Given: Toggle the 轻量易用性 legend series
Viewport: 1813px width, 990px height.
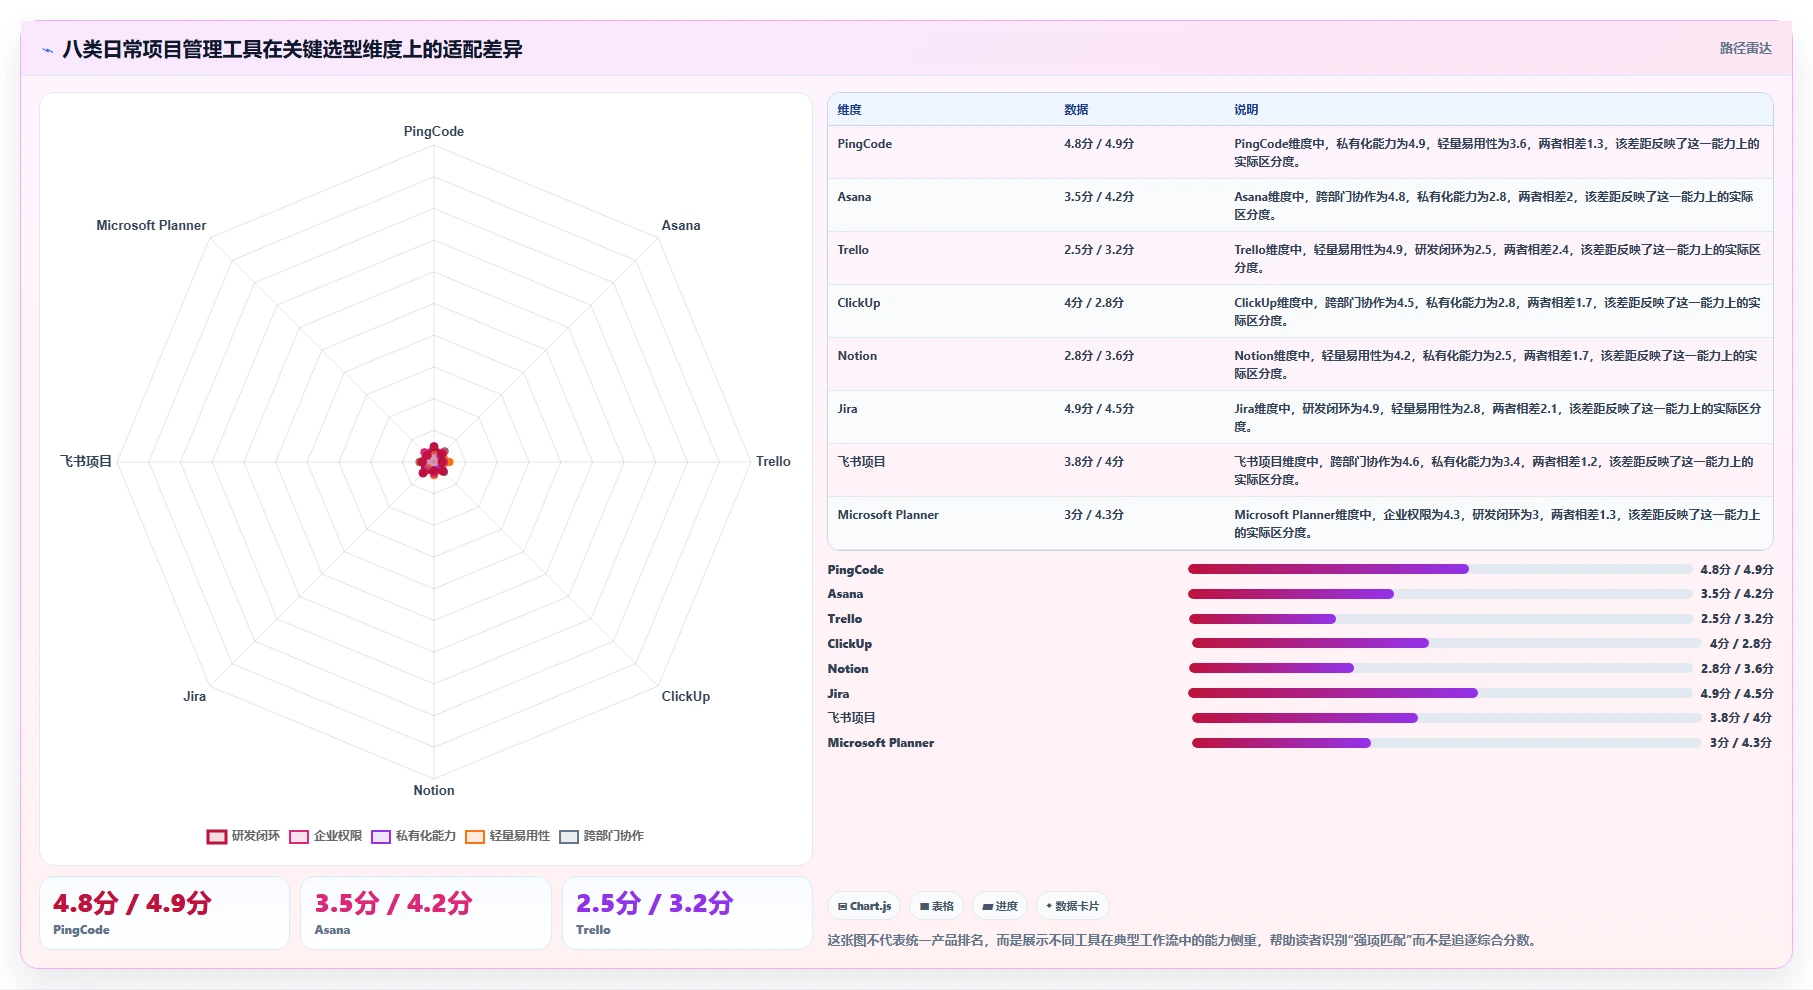Looking at the screenshot, I should pos(507,836).
